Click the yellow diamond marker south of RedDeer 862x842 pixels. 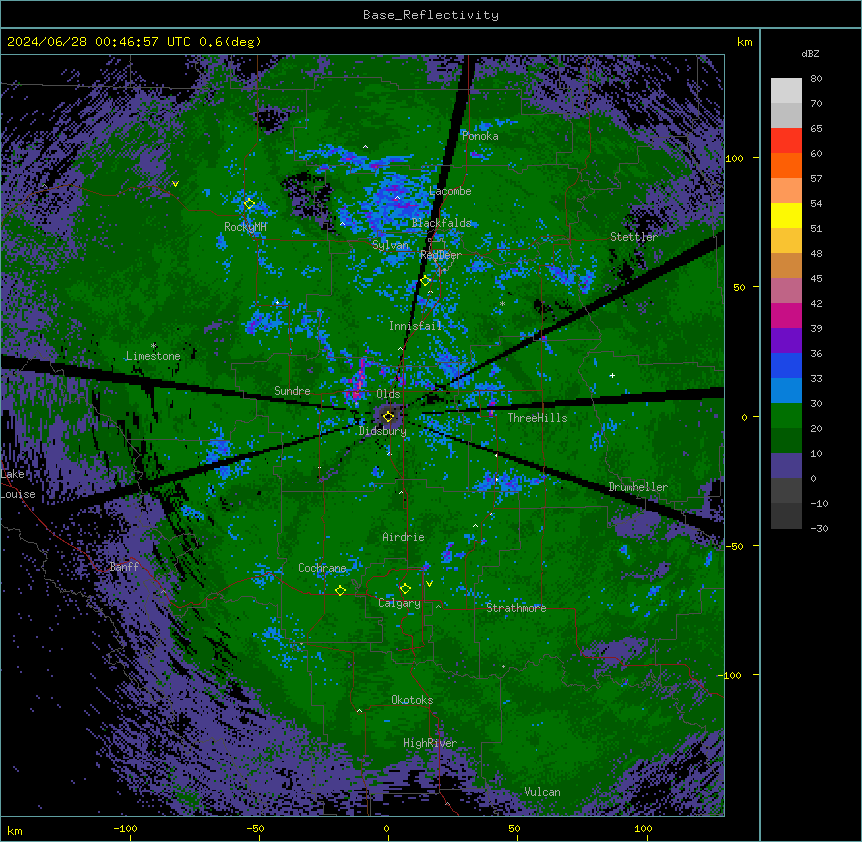click(x=425, y=281)
